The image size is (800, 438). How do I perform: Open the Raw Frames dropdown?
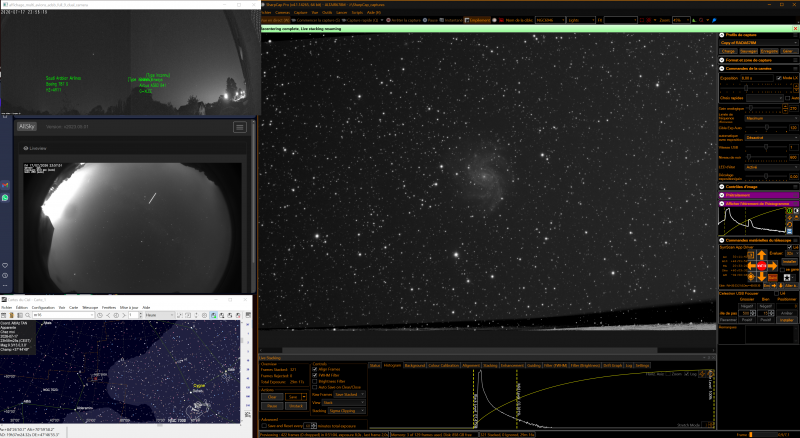pyautogui.click(x=349, y=395)
